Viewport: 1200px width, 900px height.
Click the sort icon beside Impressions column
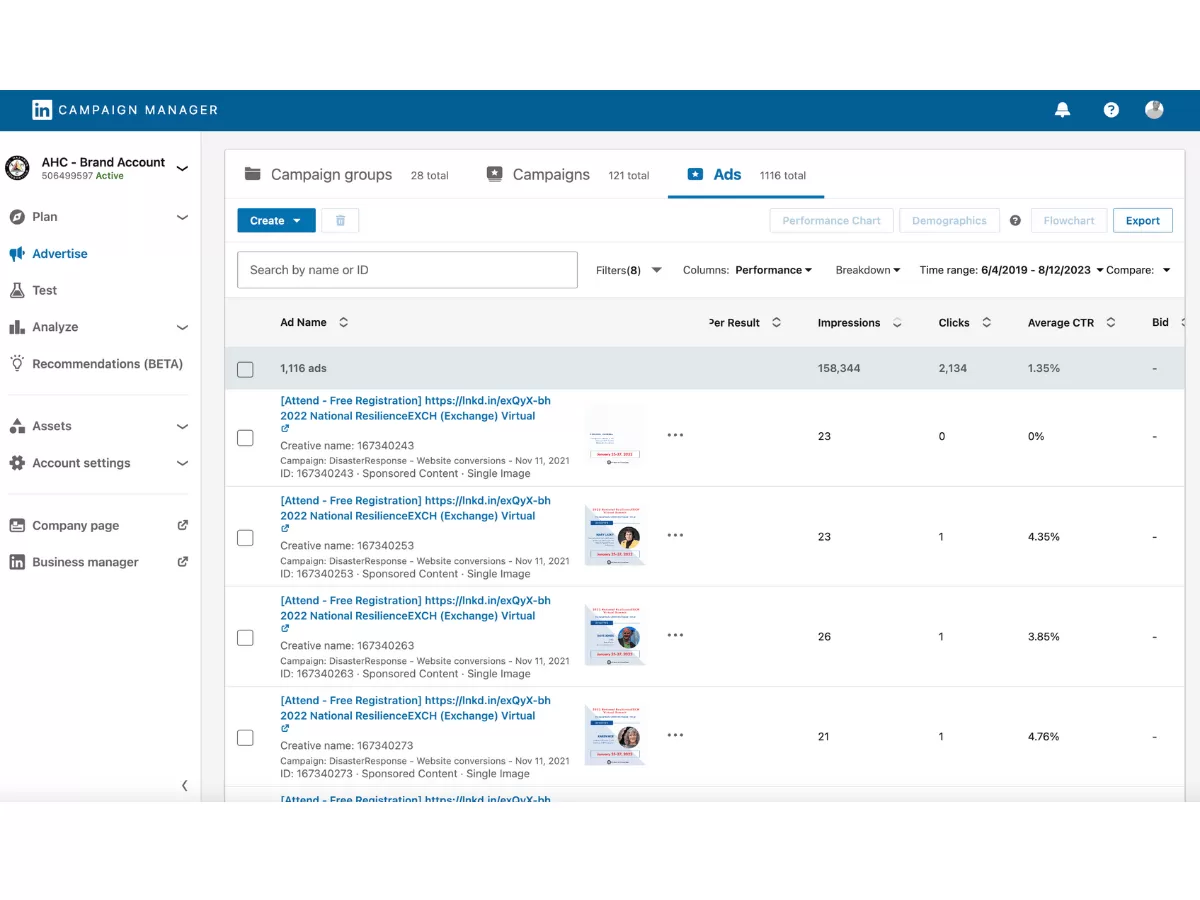tap(897, 323)
